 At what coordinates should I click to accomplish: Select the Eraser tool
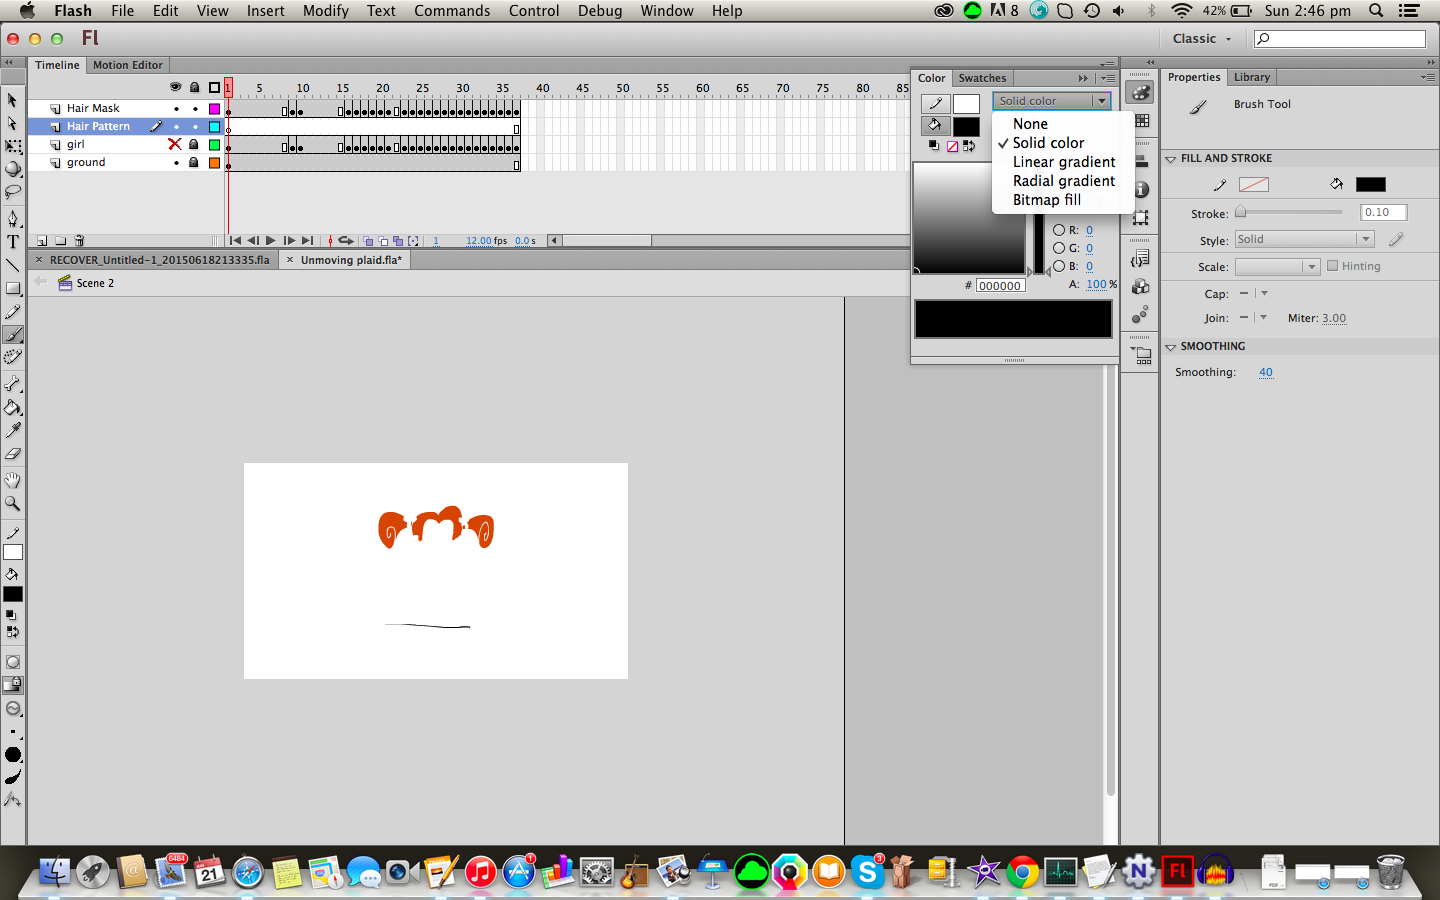13,453
